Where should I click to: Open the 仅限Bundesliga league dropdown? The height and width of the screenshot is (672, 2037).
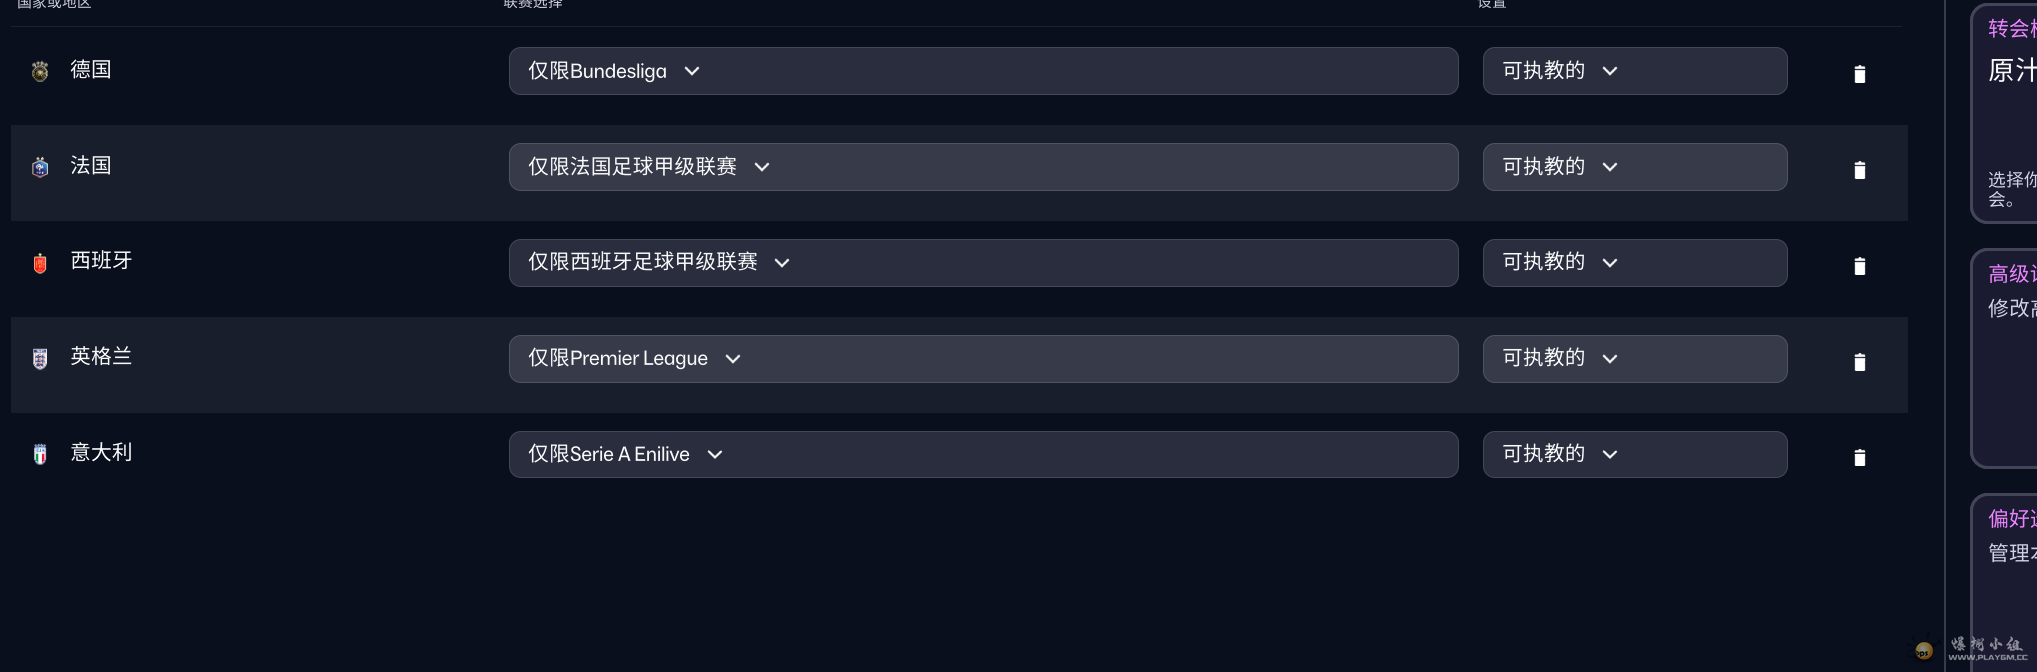click(x=983, y=70)
